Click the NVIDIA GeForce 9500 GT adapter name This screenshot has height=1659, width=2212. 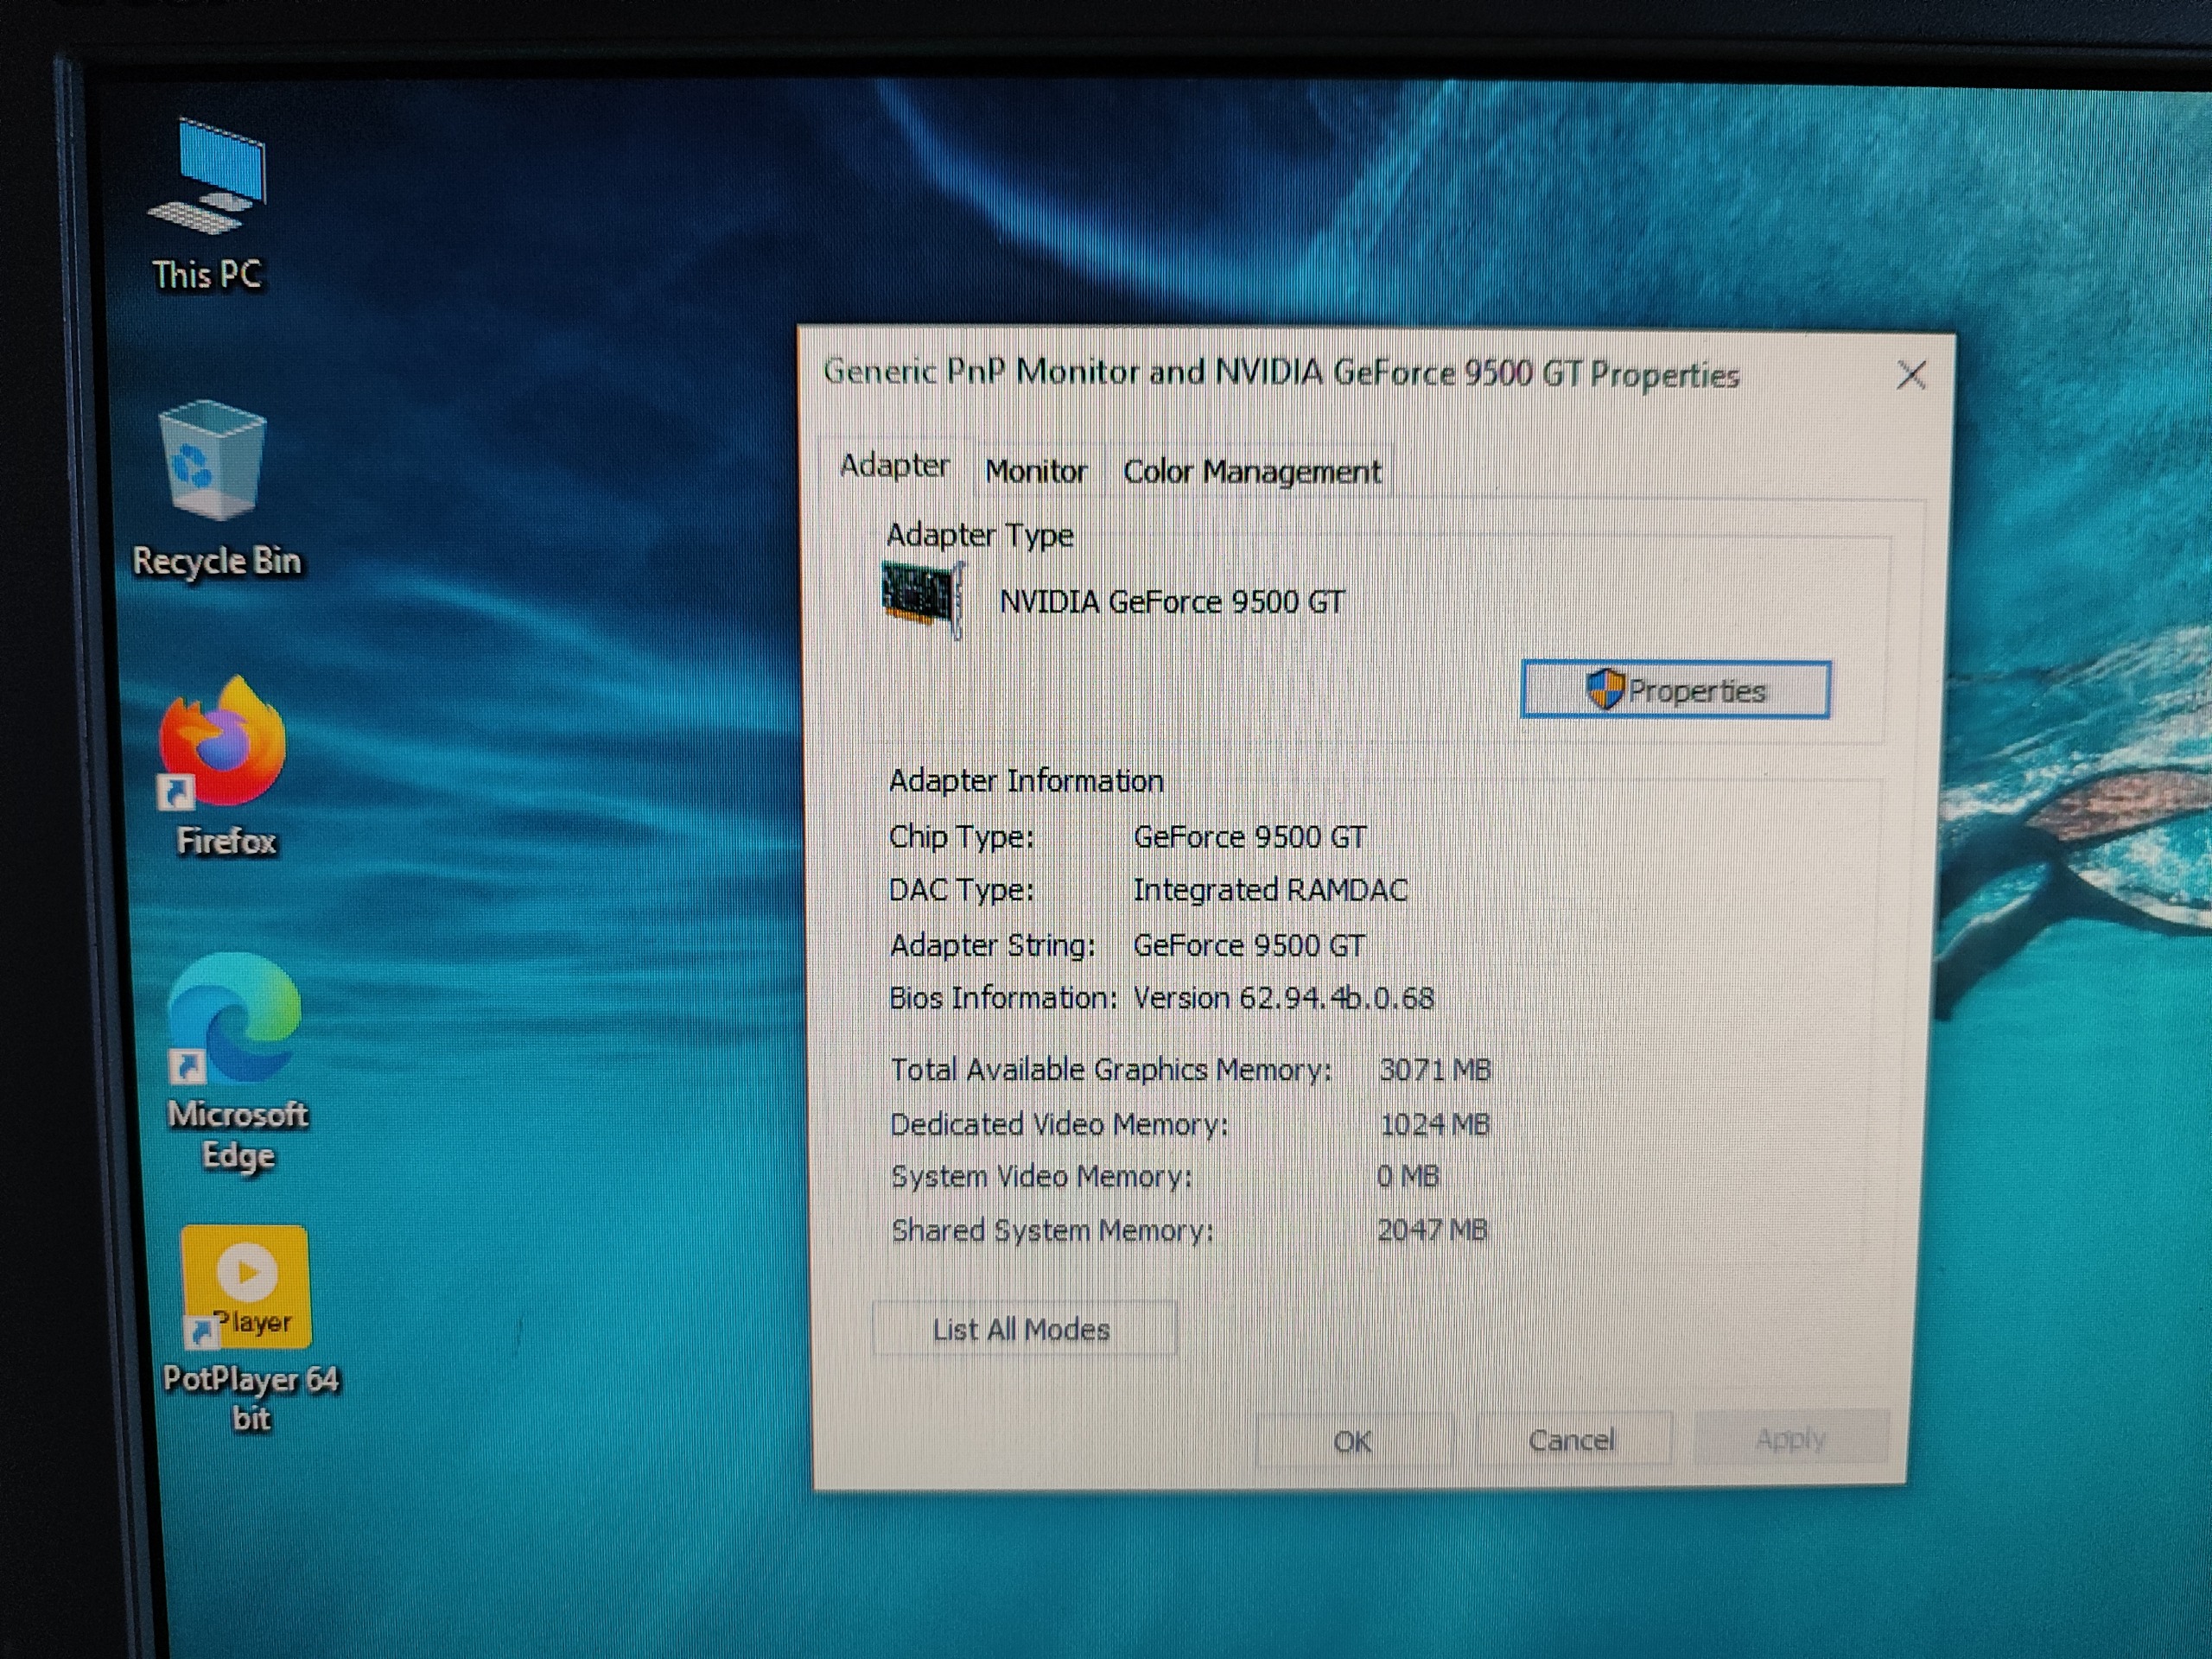click(1172, 602)
